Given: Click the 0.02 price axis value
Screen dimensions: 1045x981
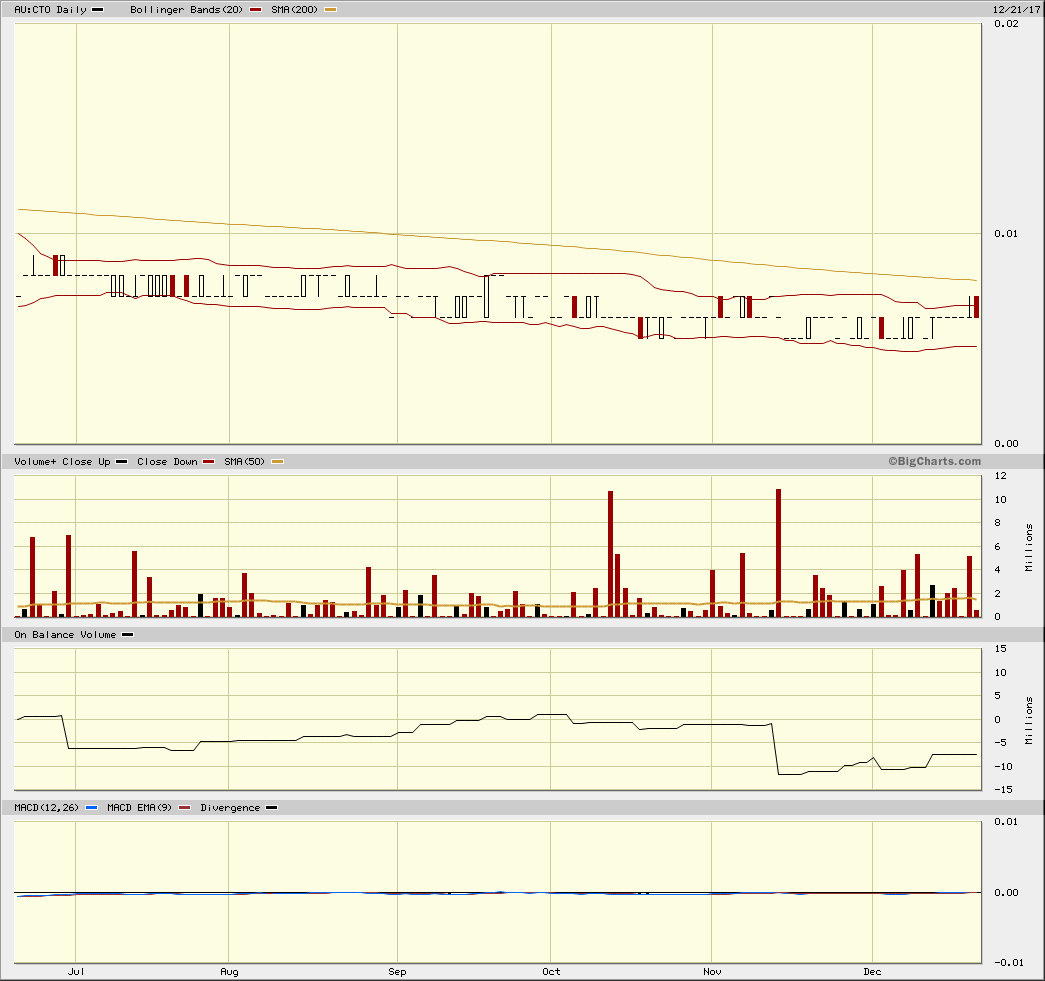Looking at the screenshot, I should [x=1006, y=23].
